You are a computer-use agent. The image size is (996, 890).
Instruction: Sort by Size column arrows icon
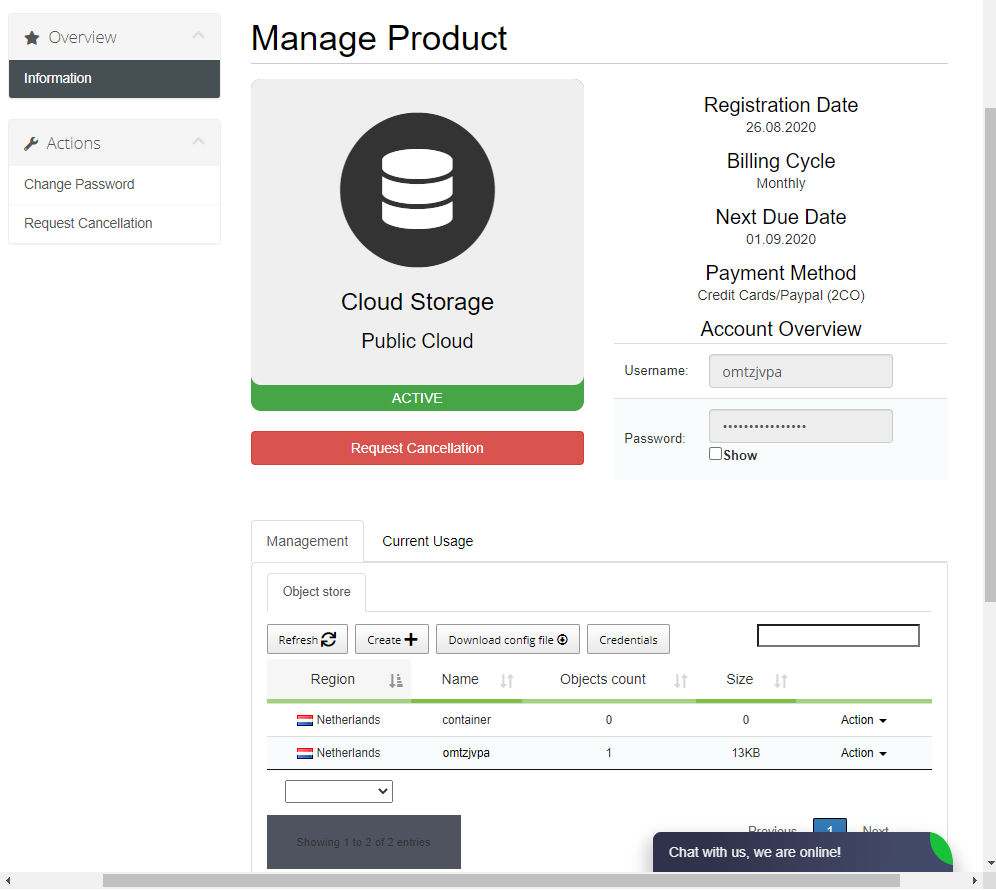[x=781, y=681]
